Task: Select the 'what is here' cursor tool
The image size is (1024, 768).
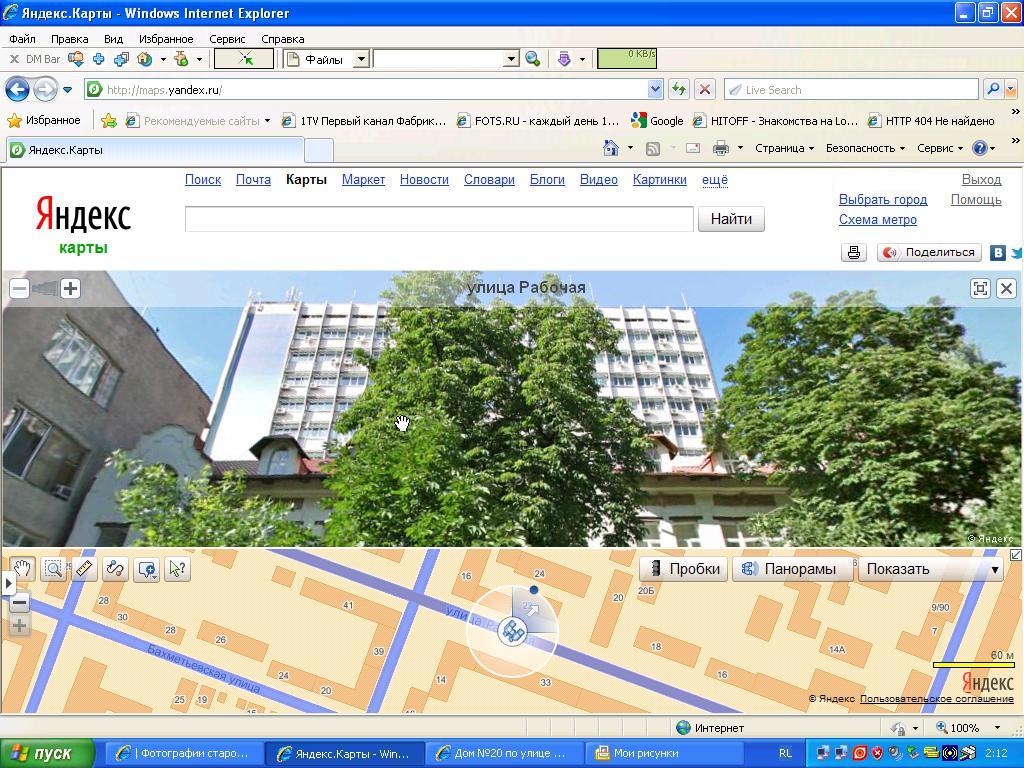Action: [177, 569]
